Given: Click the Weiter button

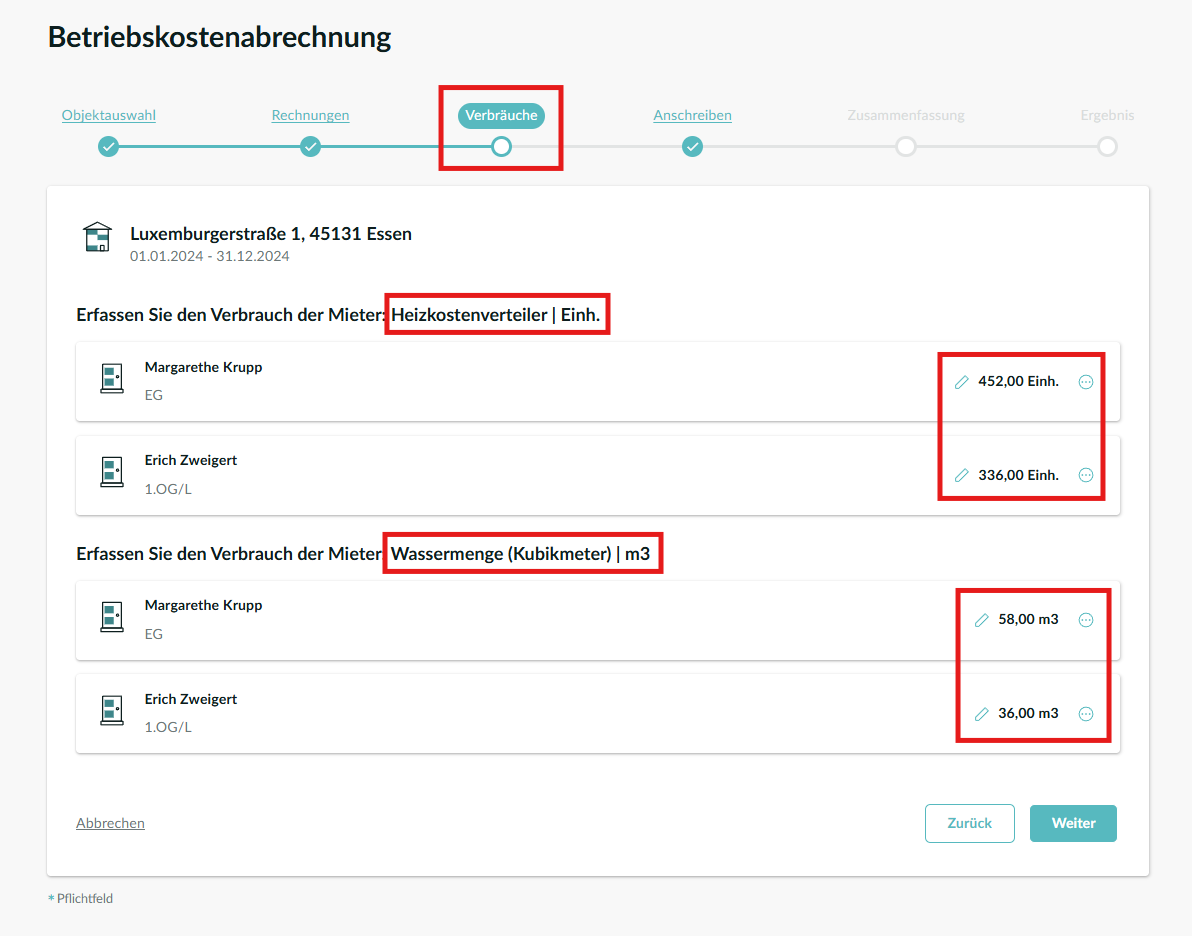Looking at the screenshot, I should 1073,823.
